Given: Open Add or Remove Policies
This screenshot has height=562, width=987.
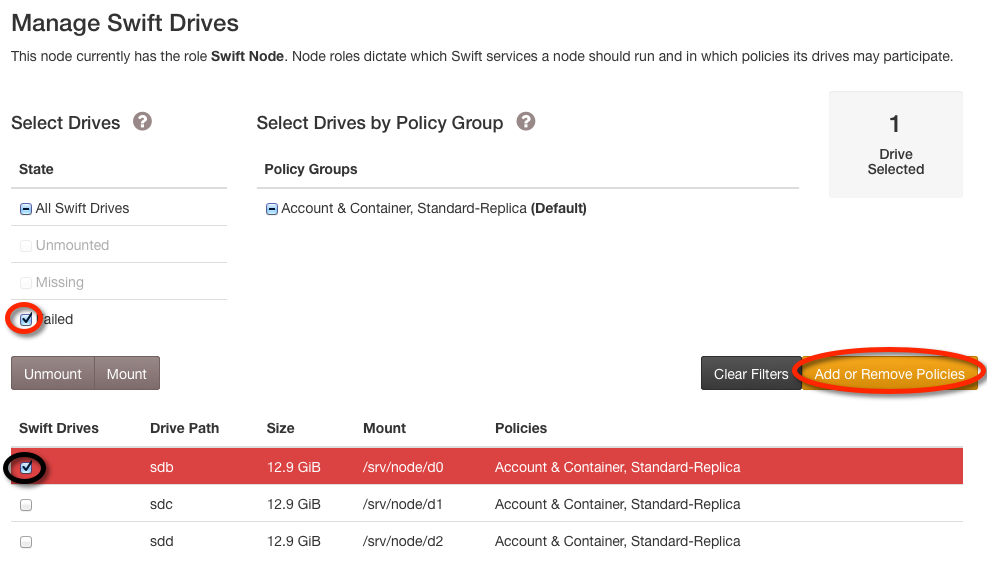Looking at the screenshot, I should click(x=889, y=373).
